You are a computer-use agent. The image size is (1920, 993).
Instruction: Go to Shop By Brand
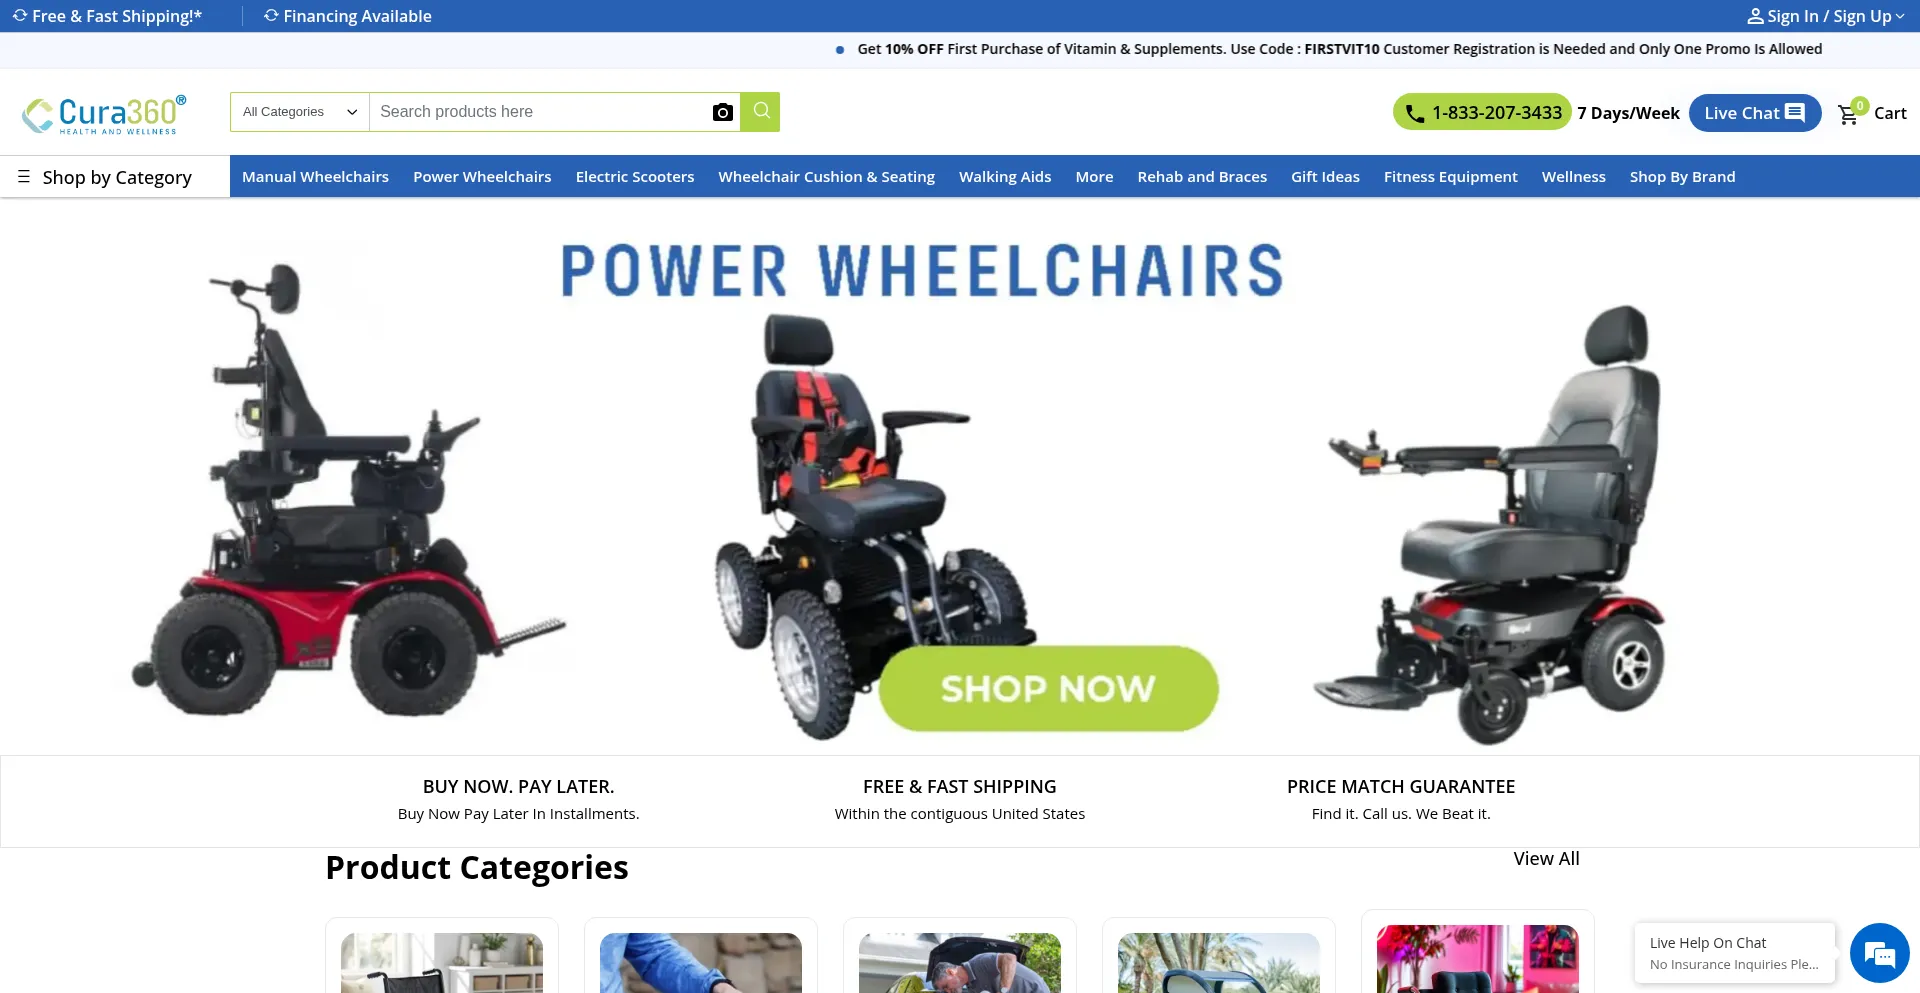(1682, 177)
